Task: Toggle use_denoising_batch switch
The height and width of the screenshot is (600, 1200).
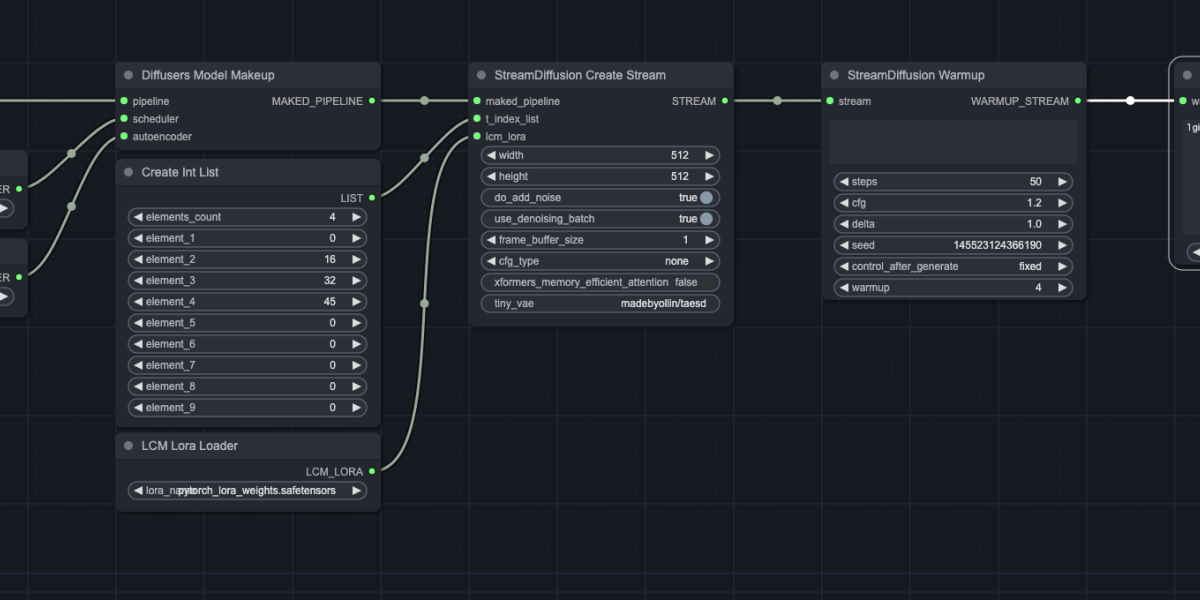Action: (x=706, y=219)
